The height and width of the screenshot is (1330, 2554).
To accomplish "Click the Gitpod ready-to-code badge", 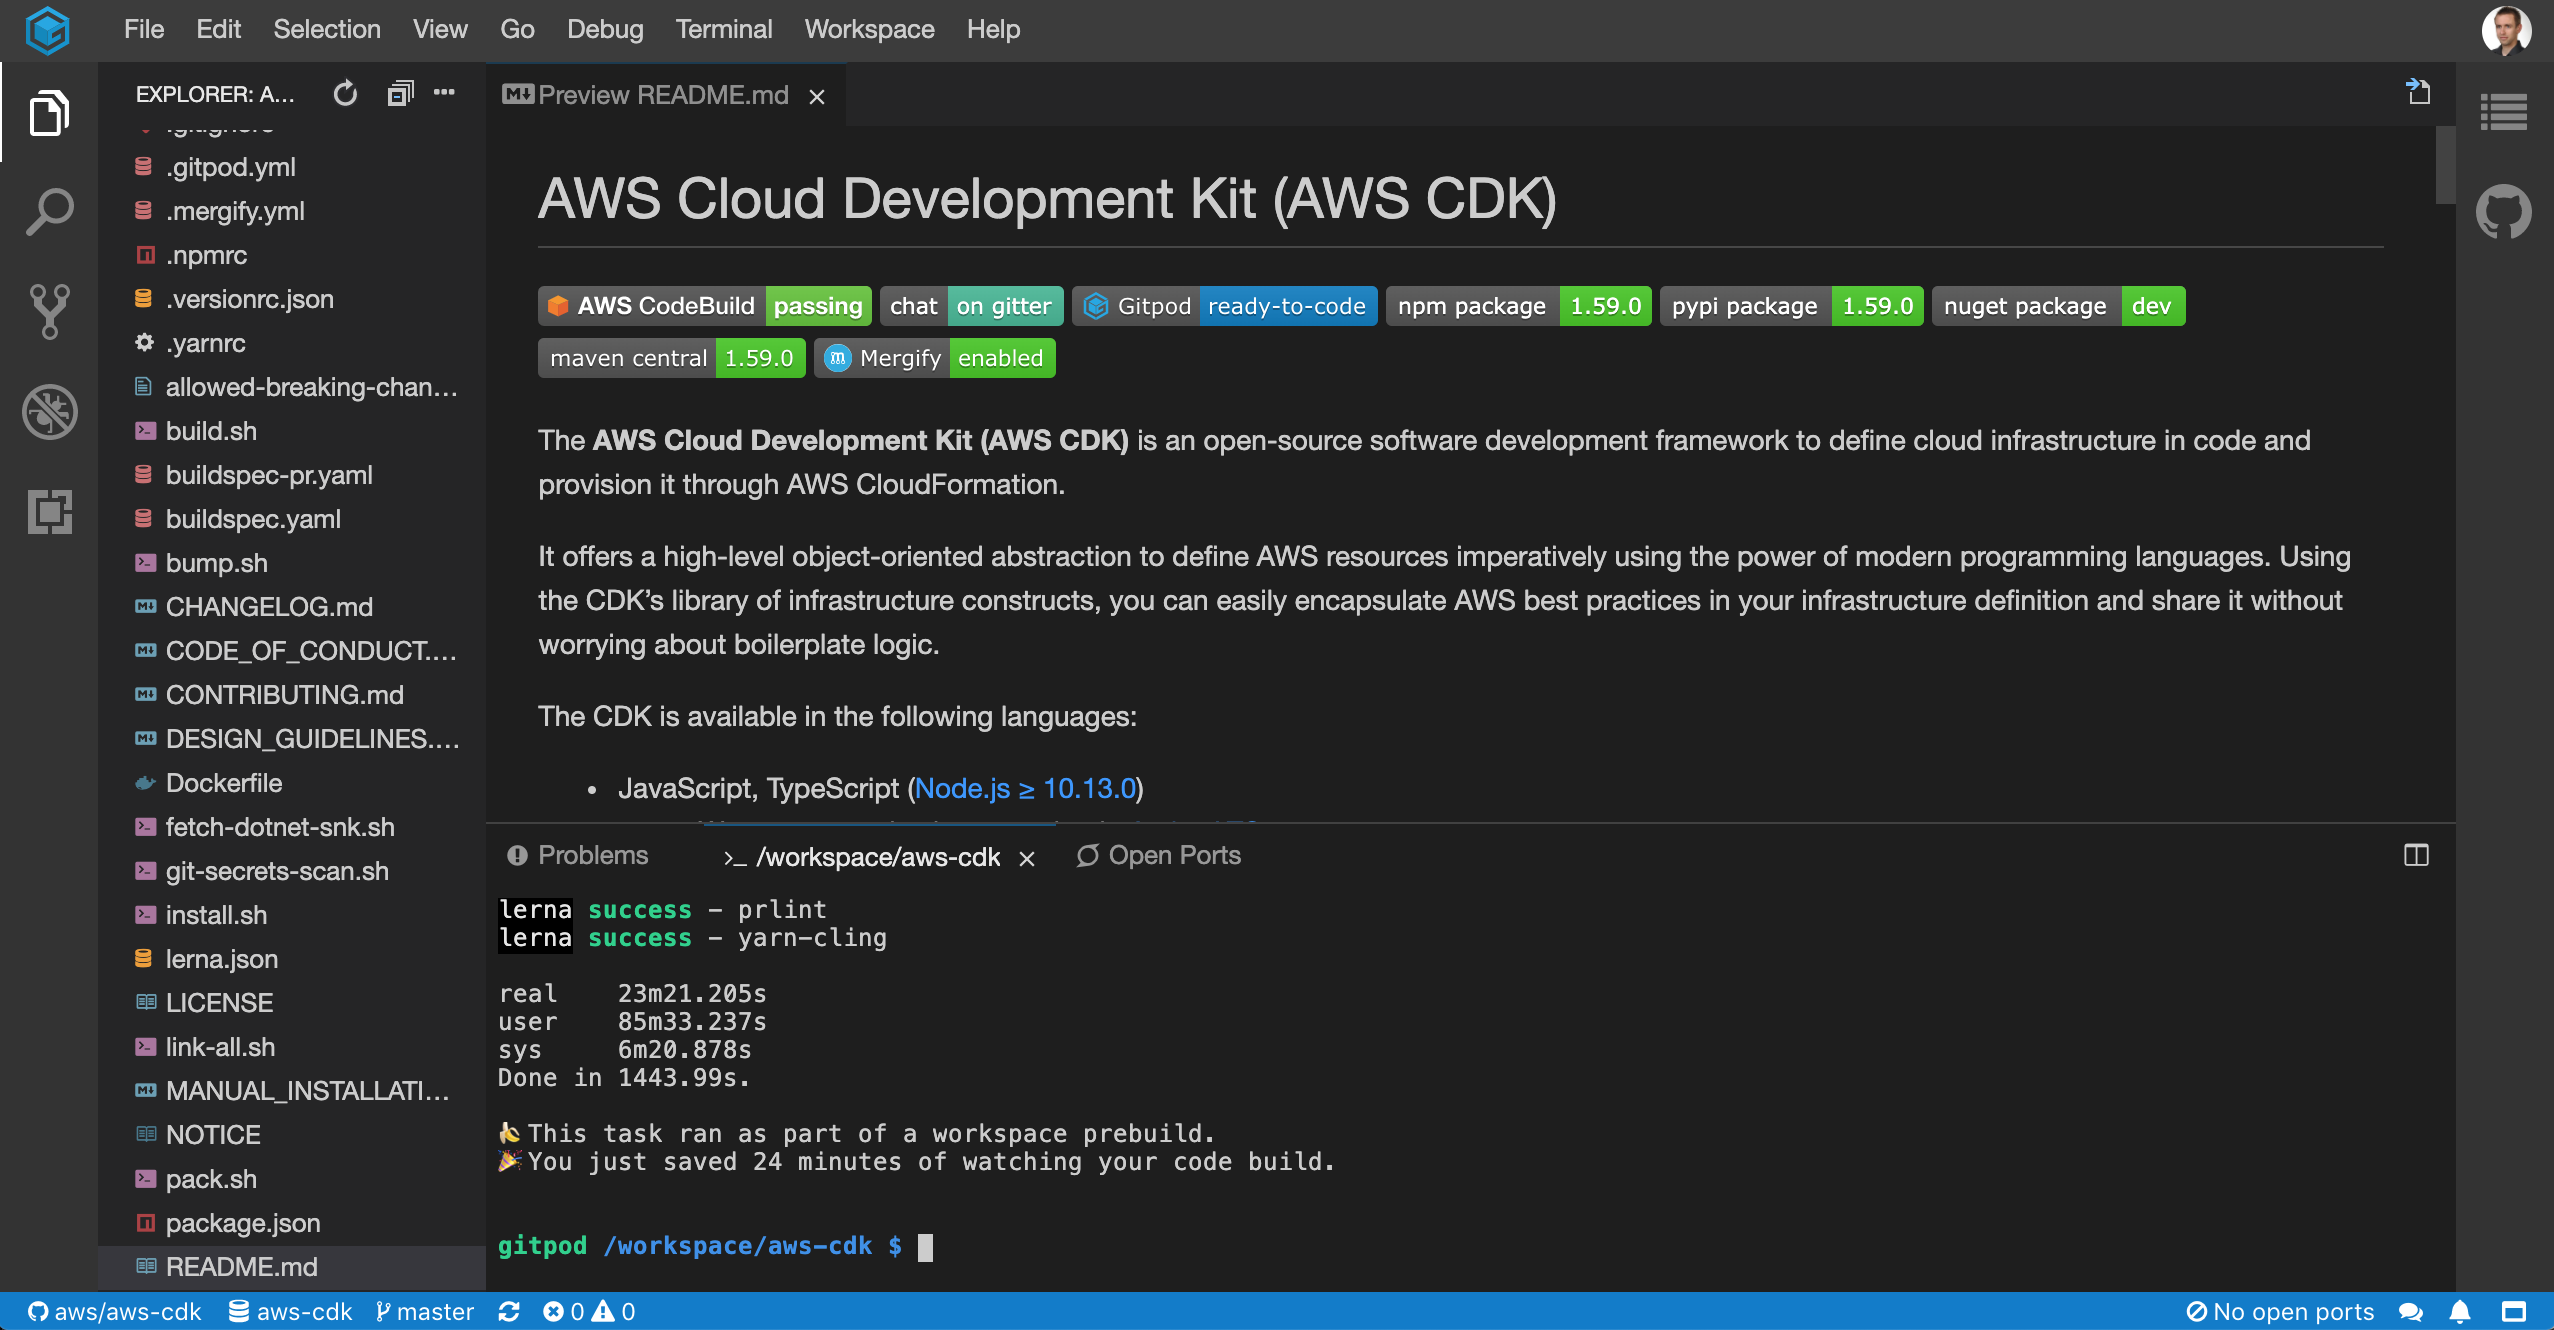I will click(1225, 306).
